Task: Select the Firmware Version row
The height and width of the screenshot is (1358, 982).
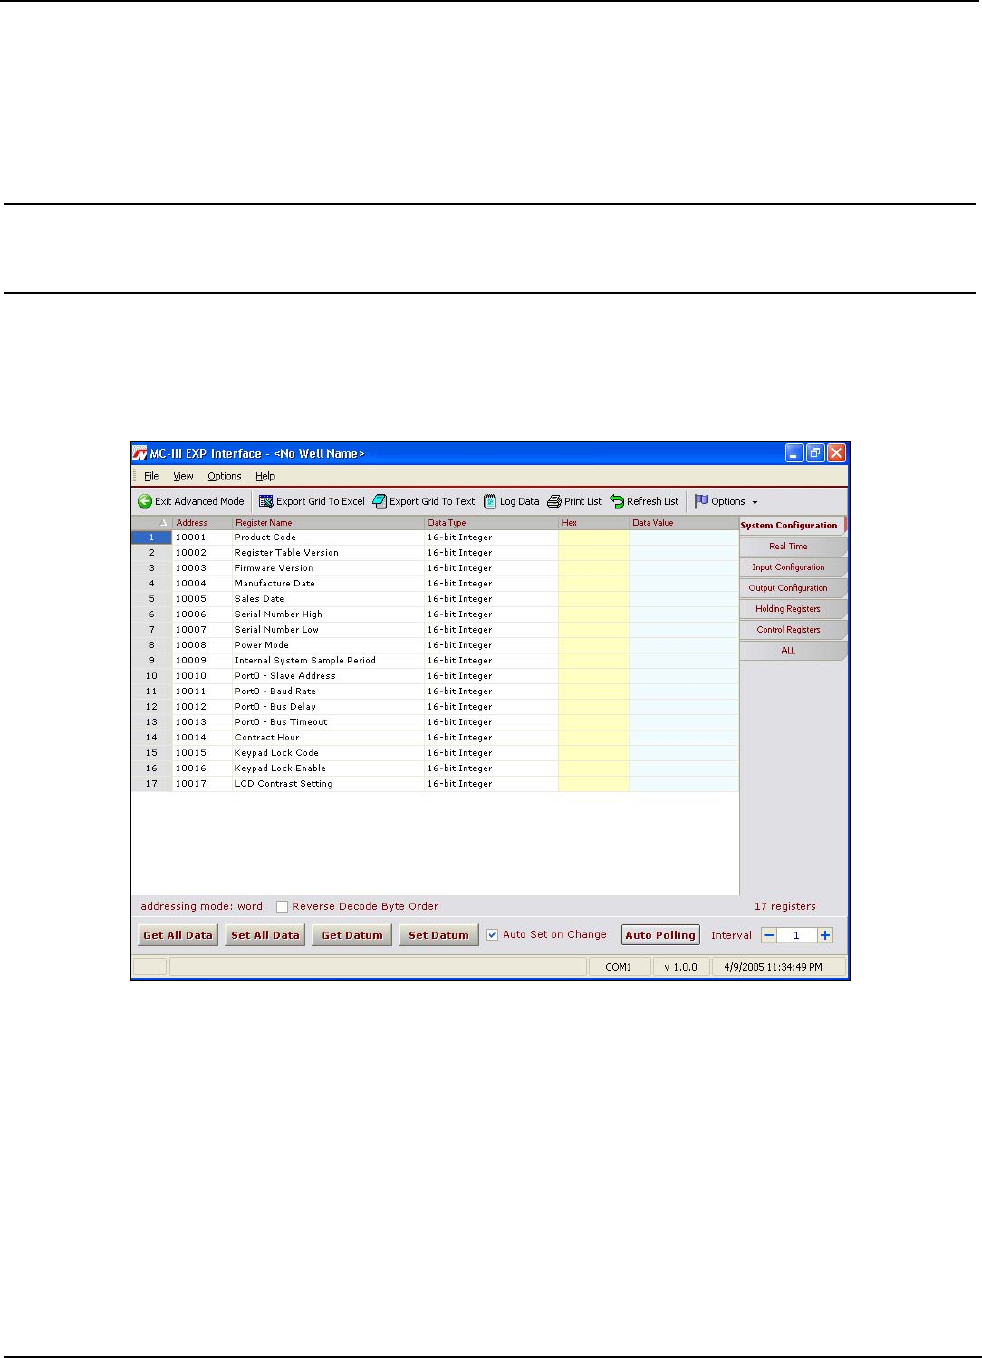Action: pyautogui.click(x=435, y=568)
